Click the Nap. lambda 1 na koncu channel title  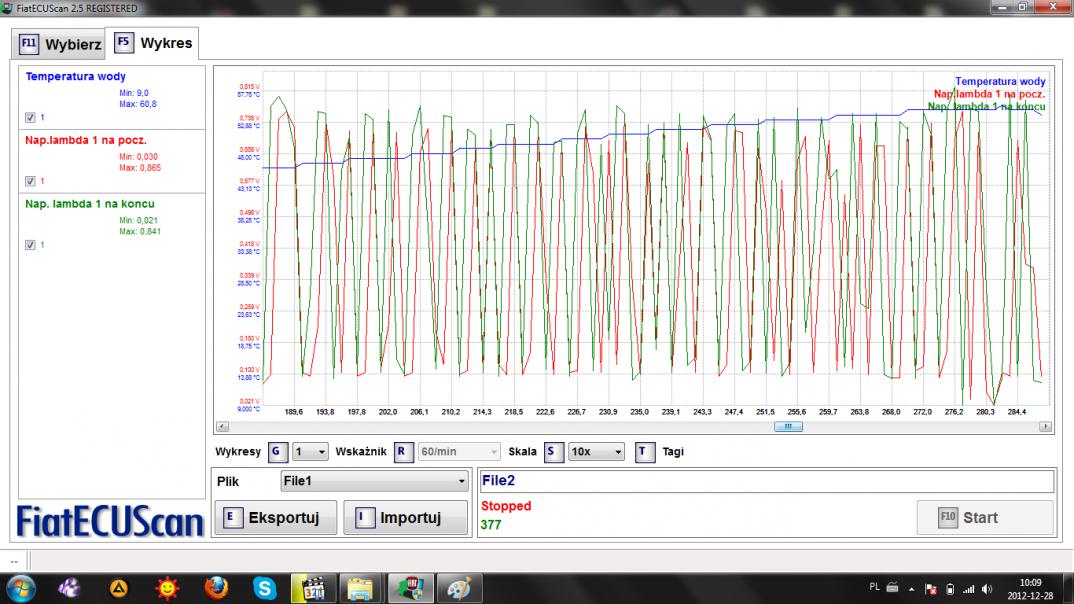click(90, 203)
